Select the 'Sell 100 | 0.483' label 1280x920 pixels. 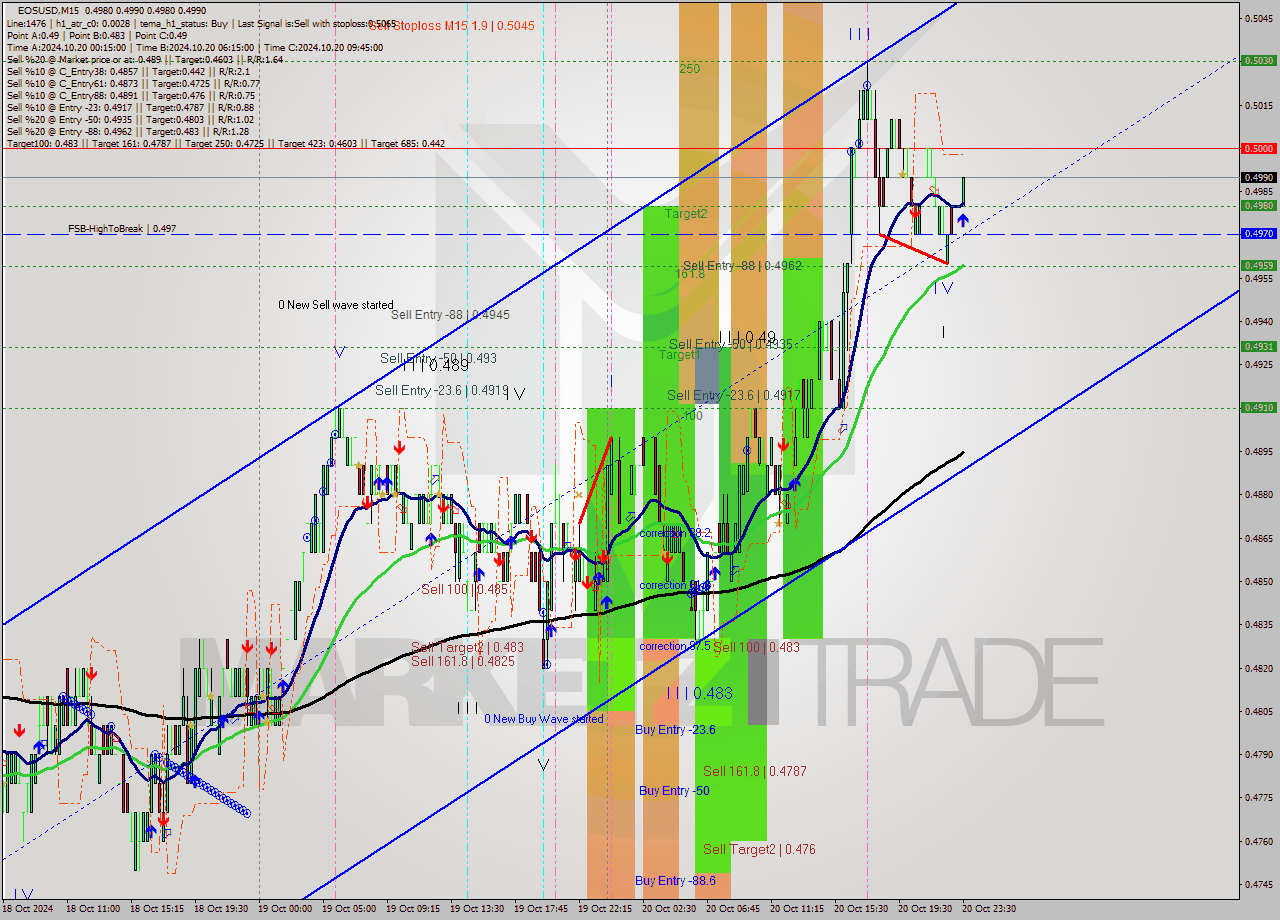click(x=756, y=648)
